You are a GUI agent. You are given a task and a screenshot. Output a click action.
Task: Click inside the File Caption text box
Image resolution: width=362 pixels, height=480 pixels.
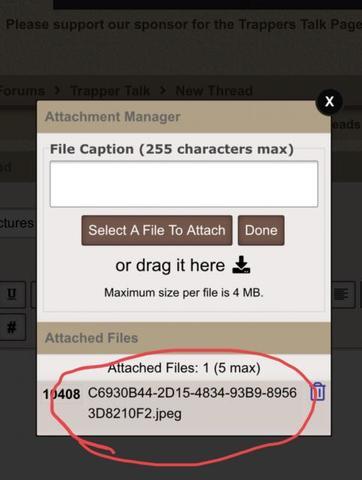pos(184,184)
